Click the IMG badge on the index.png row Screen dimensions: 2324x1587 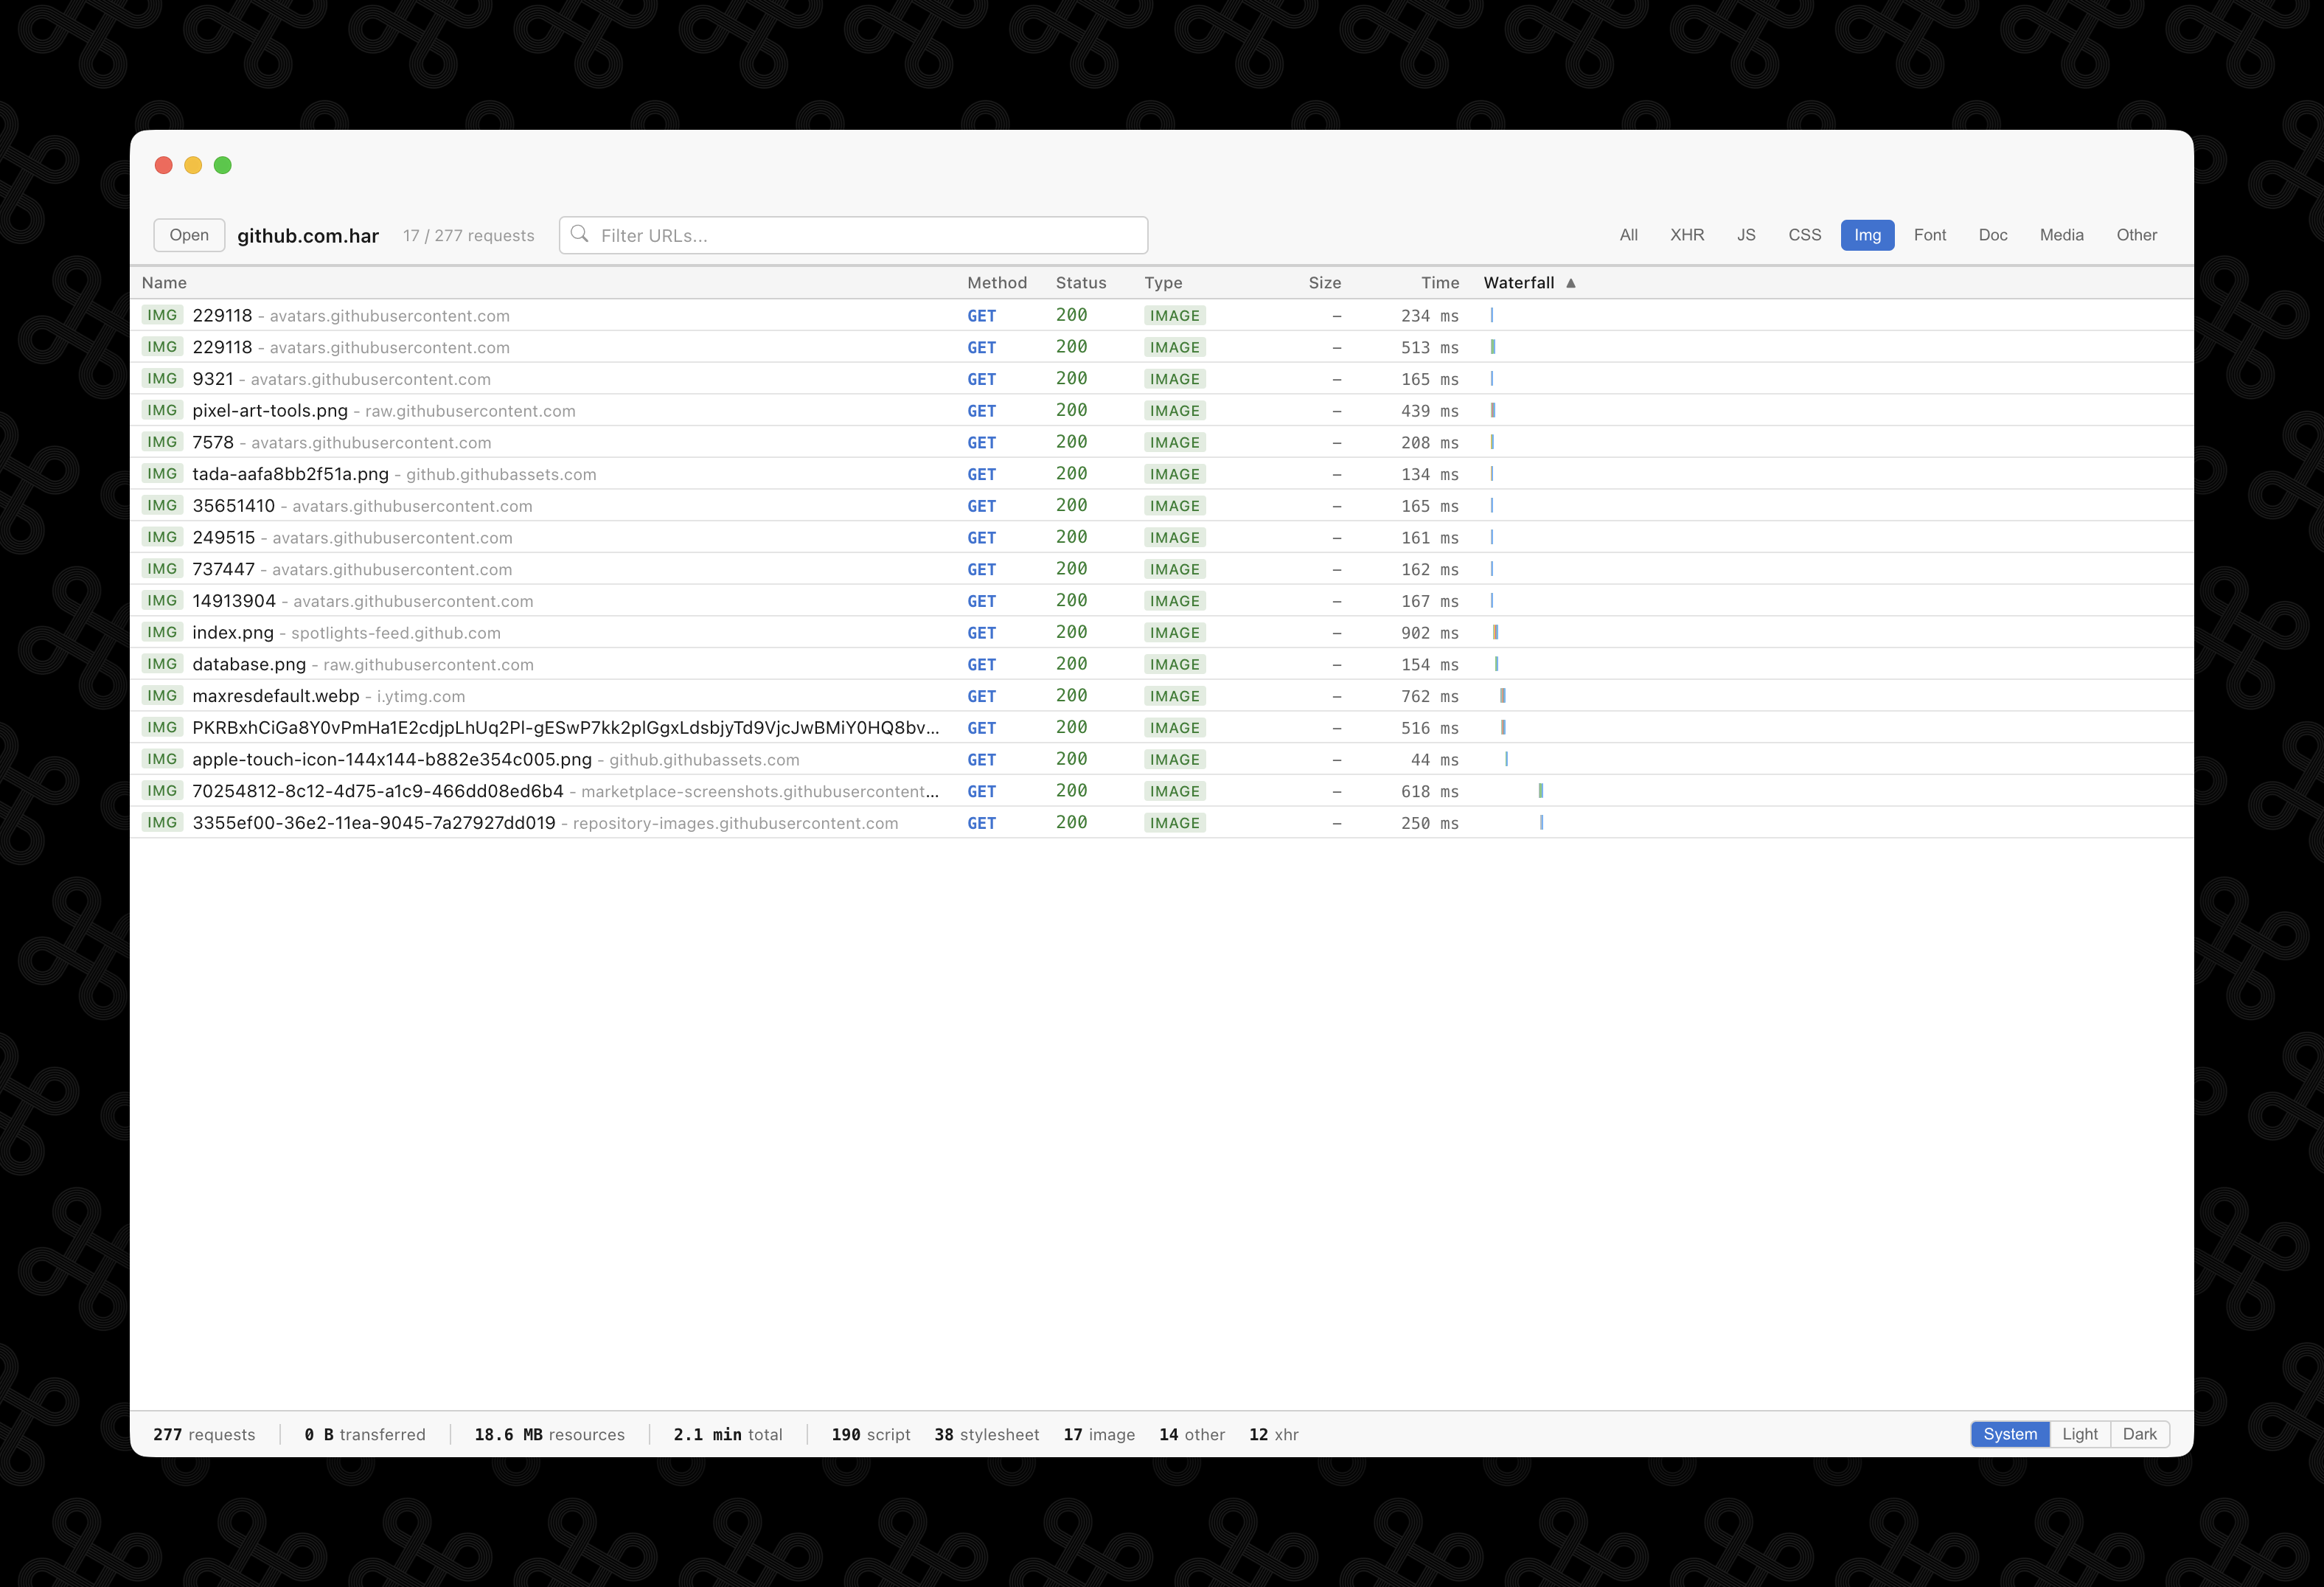click(x=162, y=632)
